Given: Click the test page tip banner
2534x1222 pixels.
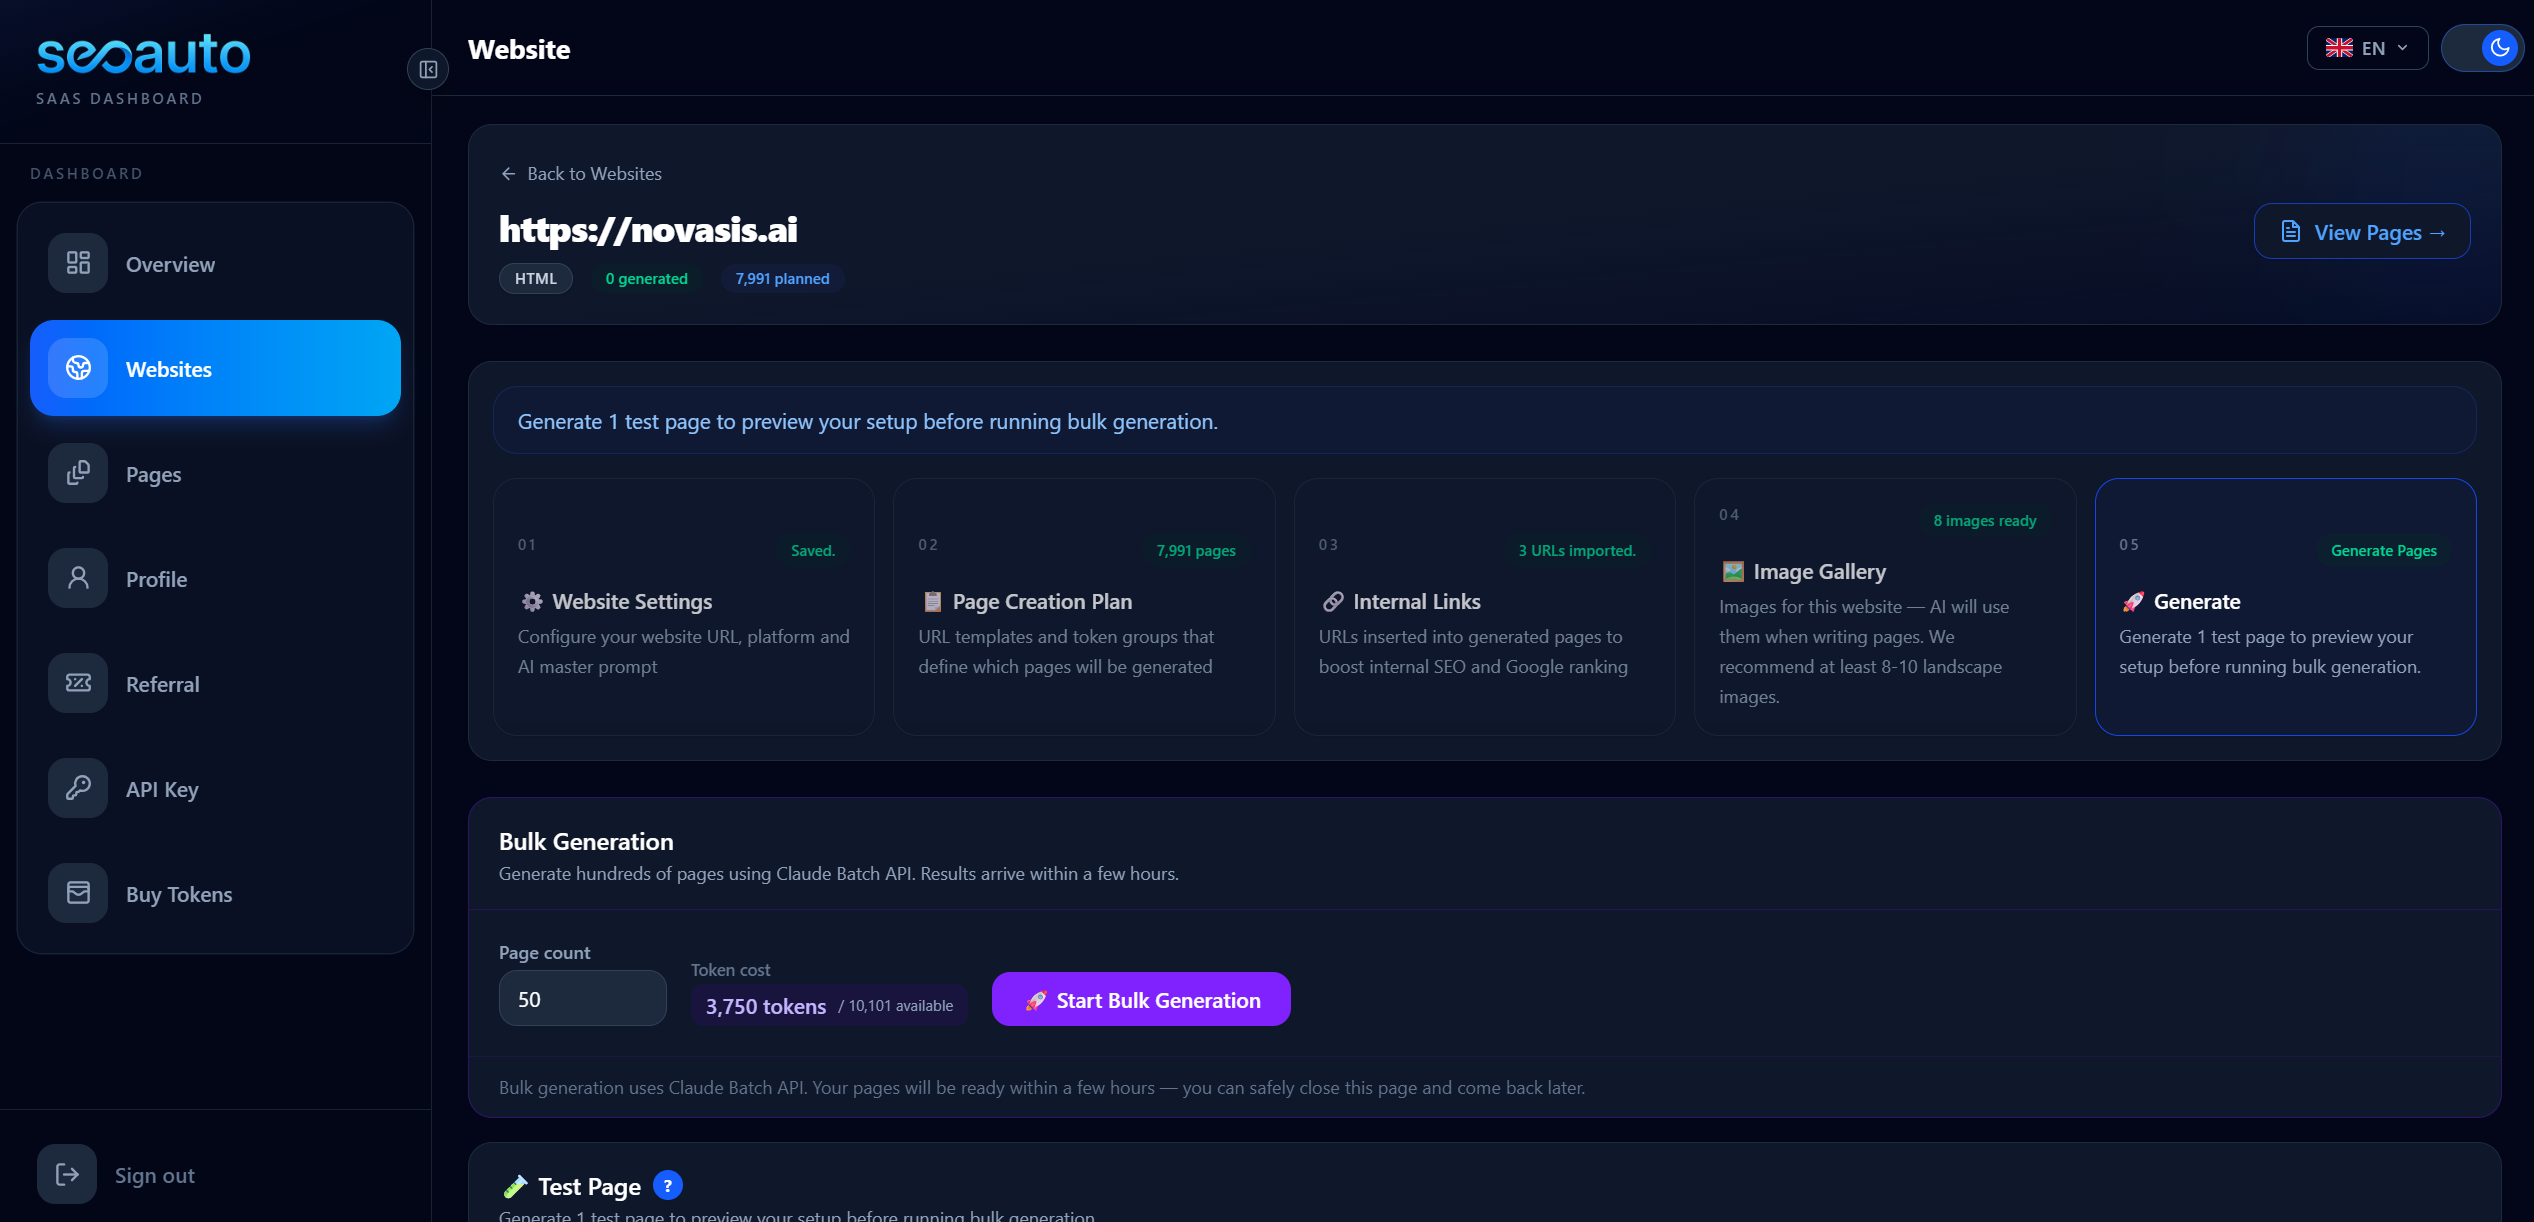Looking at the screenshot, I should pos(1484,421).
